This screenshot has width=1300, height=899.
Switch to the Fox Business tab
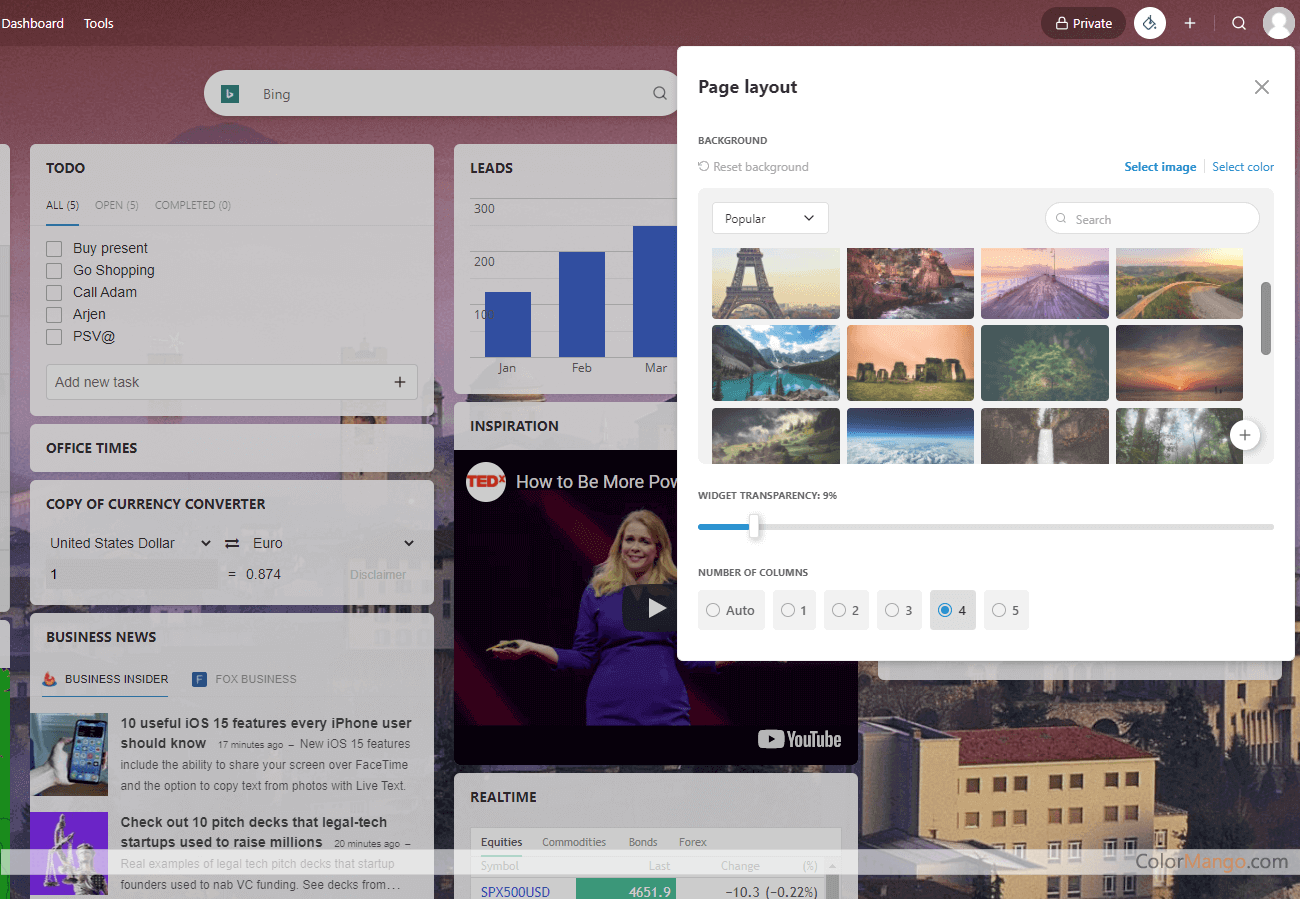click(245, 679)
